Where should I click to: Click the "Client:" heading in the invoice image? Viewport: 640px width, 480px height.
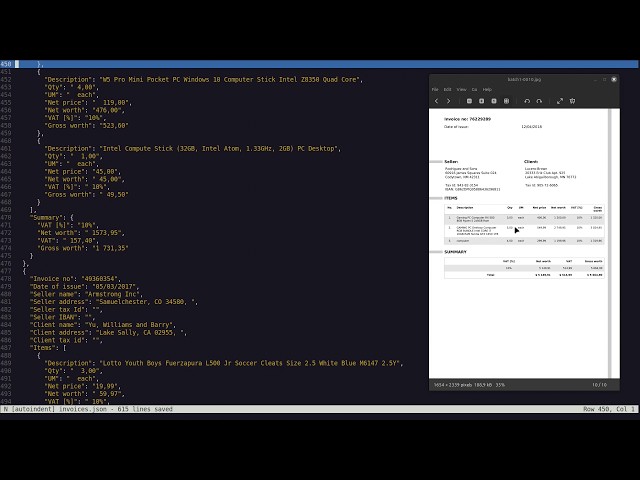[x=531, y=162]
